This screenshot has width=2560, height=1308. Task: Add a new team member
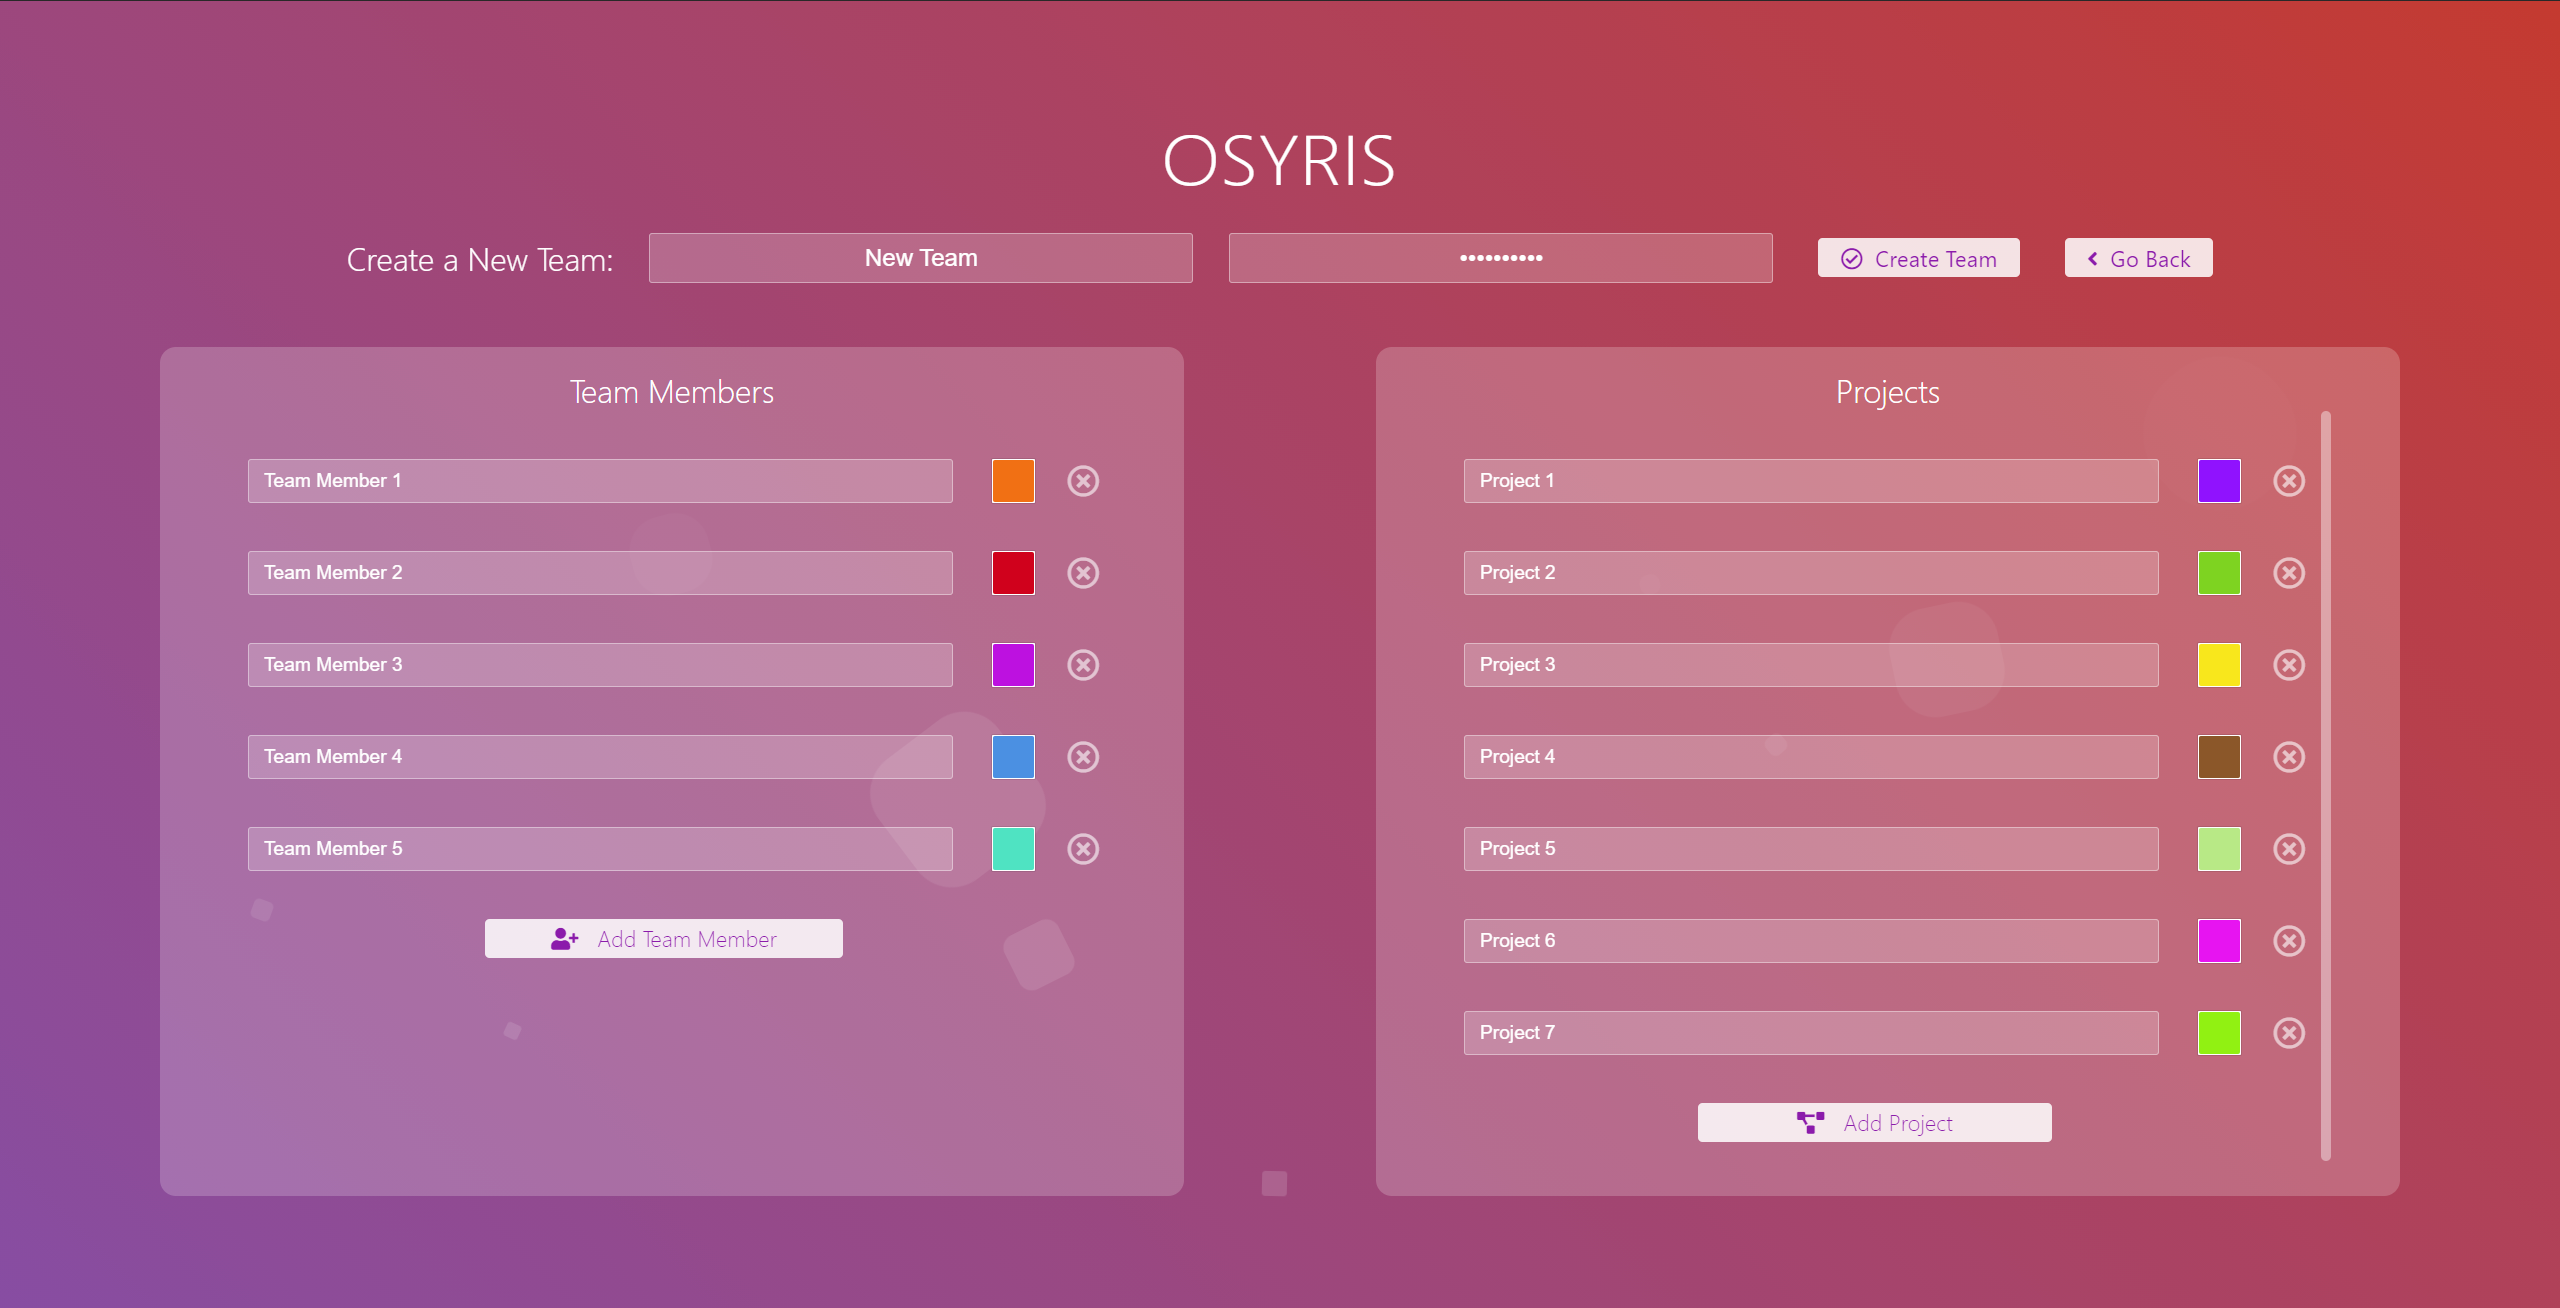663,938
